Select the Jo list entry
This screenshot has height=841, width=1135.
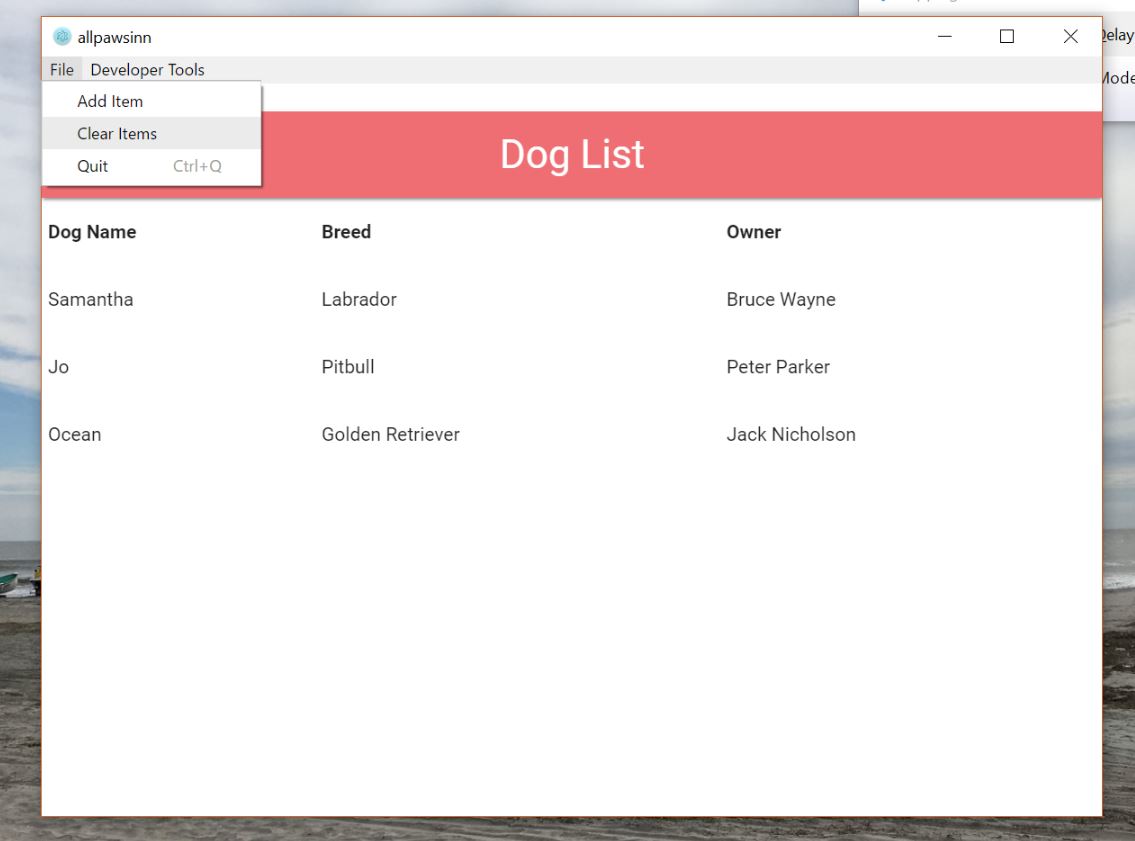click(59, 367)
